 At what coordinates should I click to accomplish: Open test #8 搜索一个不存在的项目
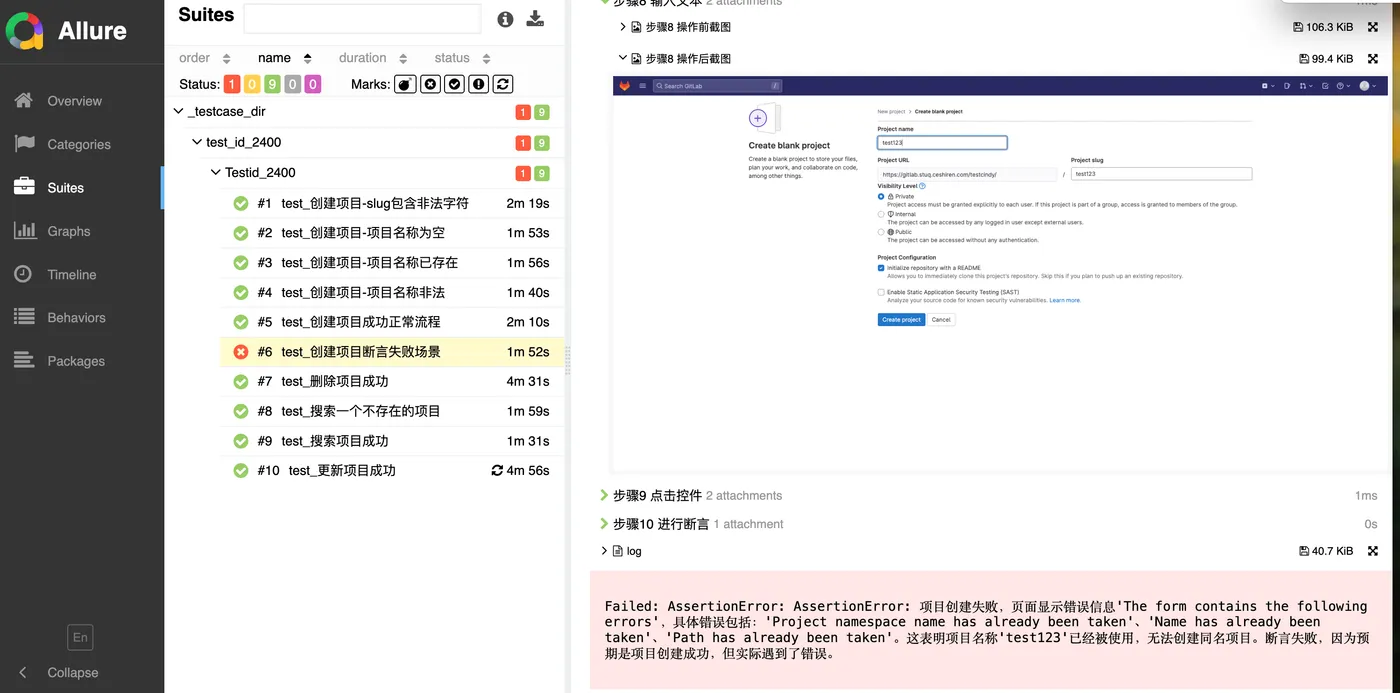click(x=392, y=411)
